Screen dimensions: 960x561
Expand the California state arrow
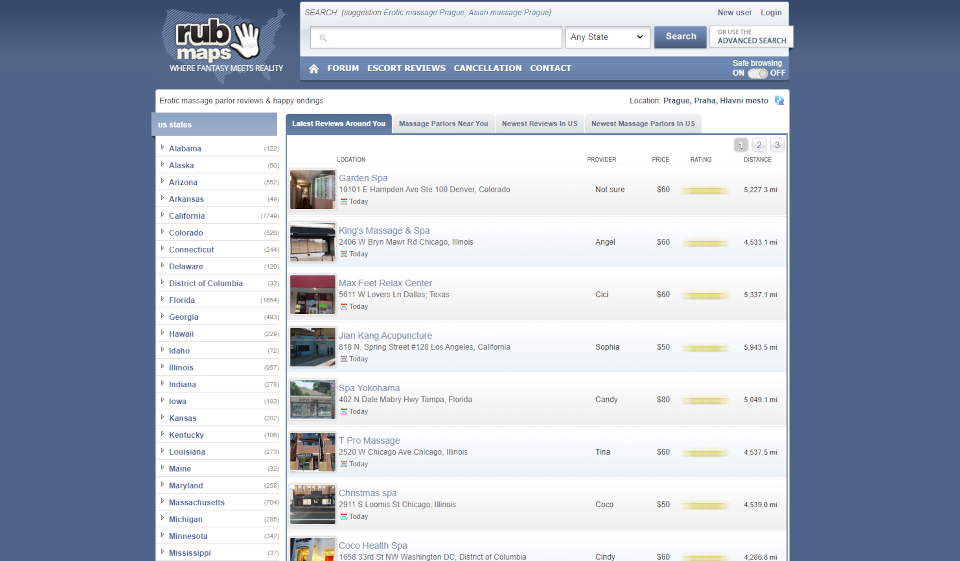tap(162, 215)
